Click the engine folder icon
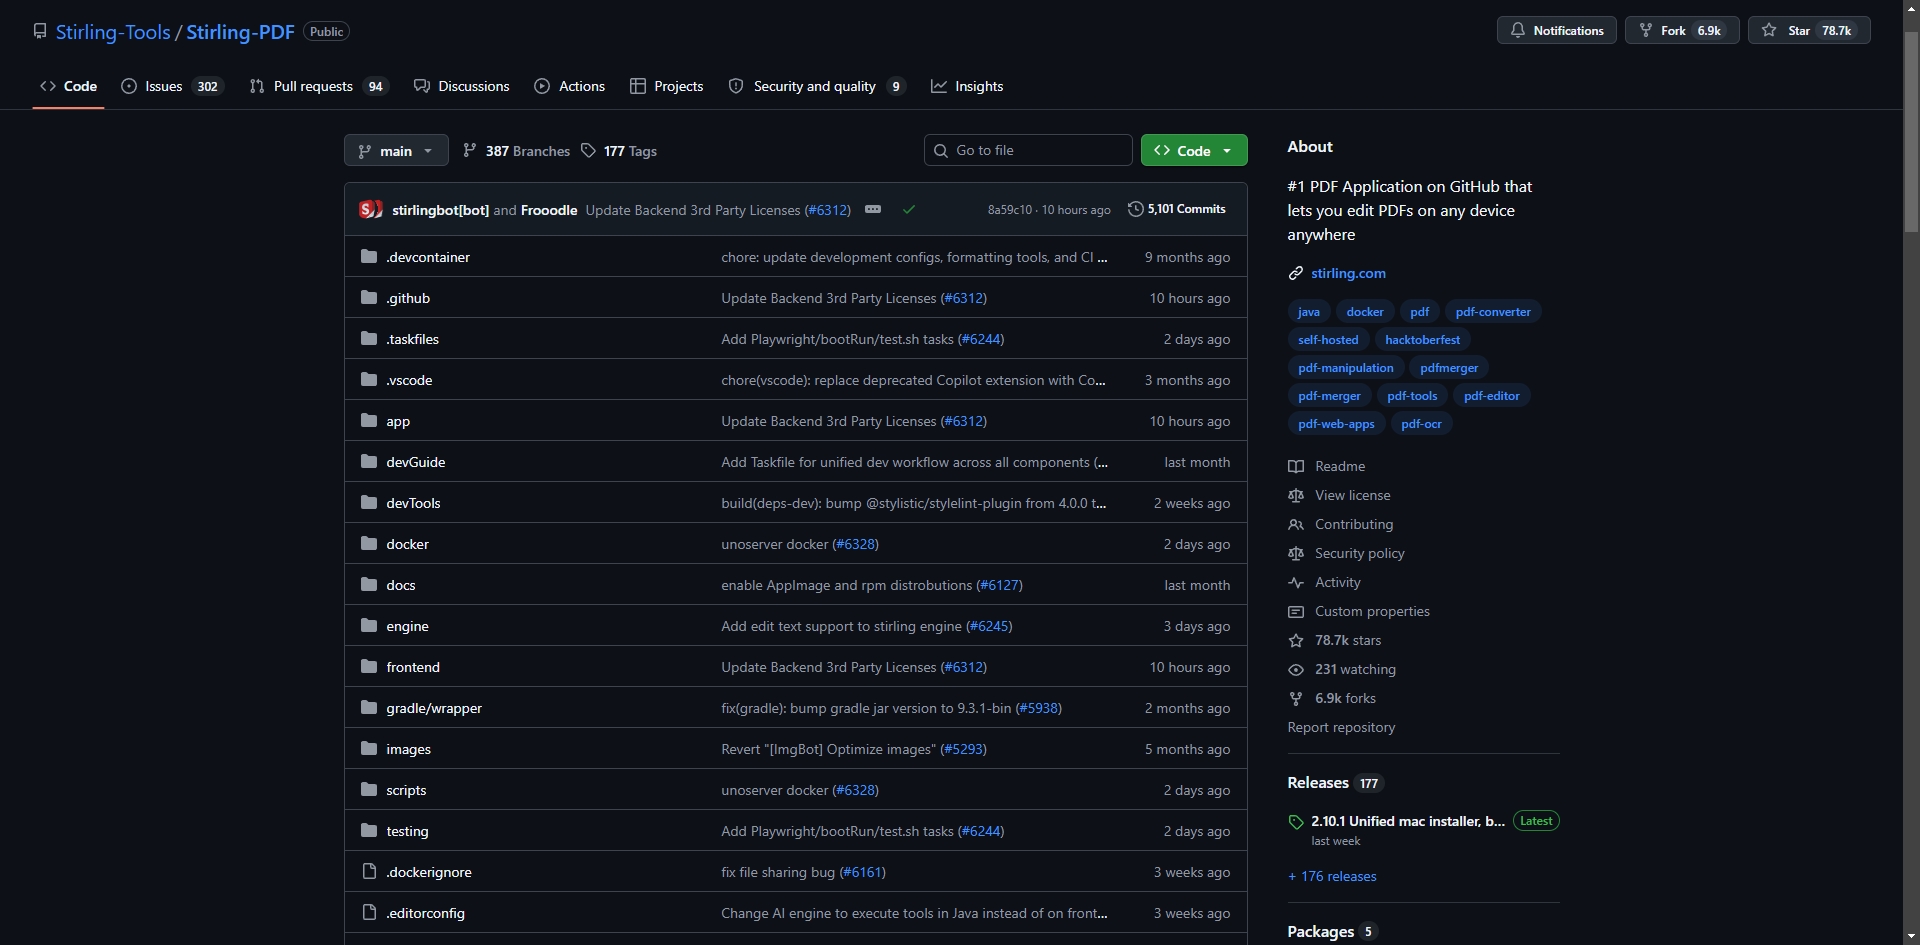1920x945 pixels. [369, 626]
